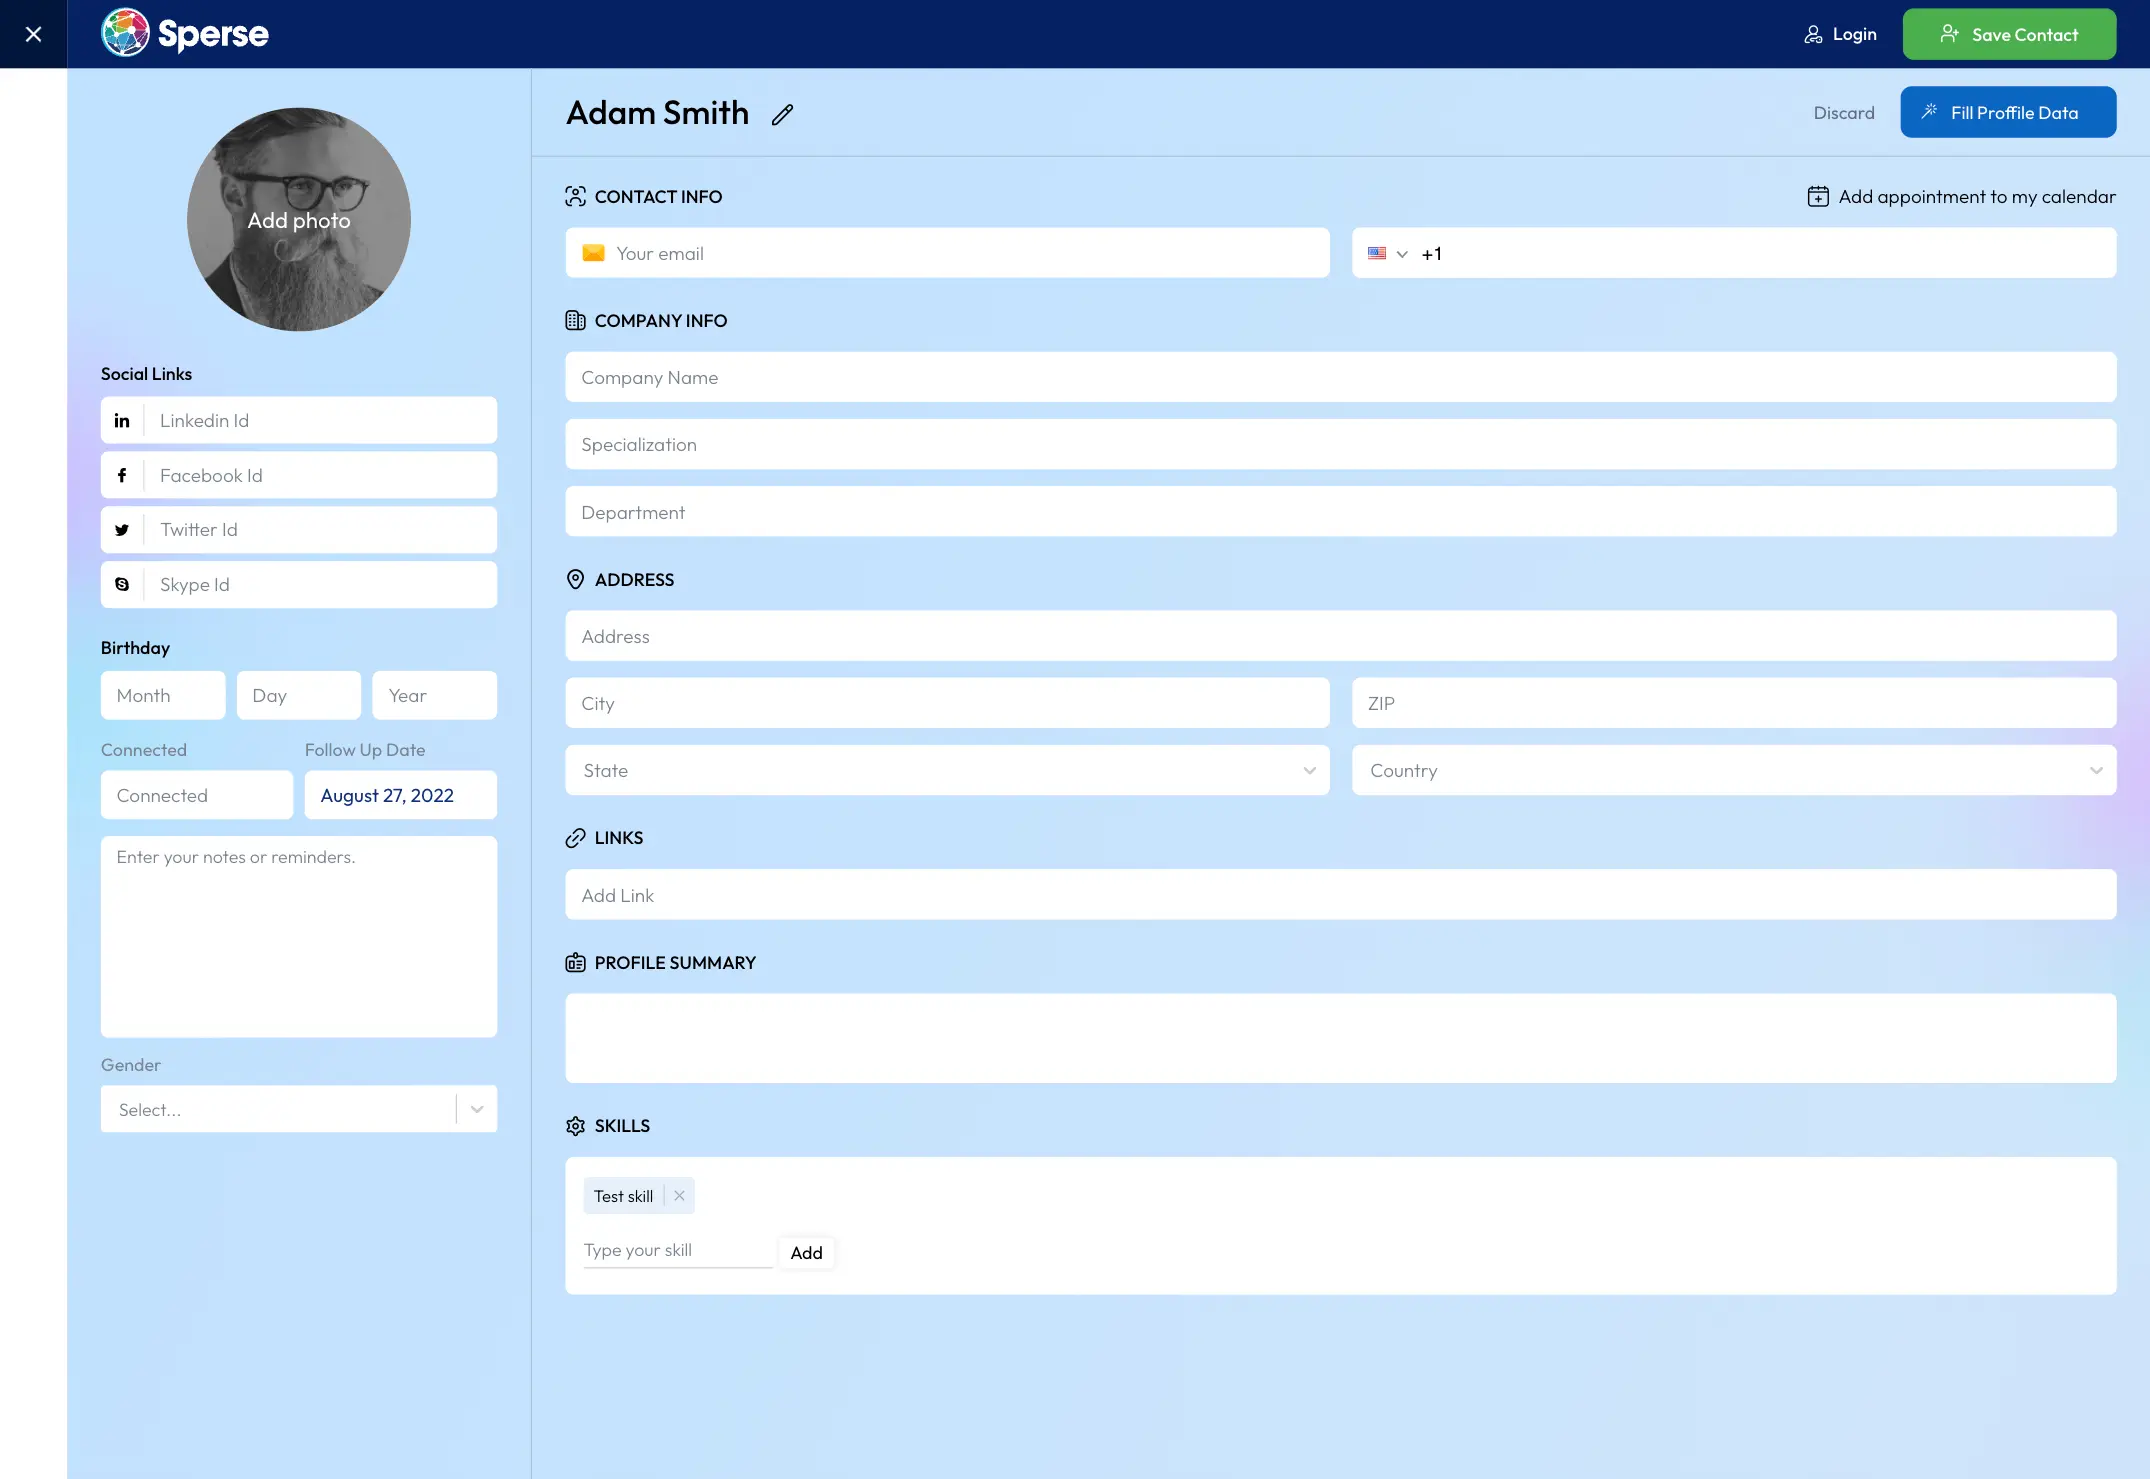Click the Skype icon in Social Links

(122, 585)
